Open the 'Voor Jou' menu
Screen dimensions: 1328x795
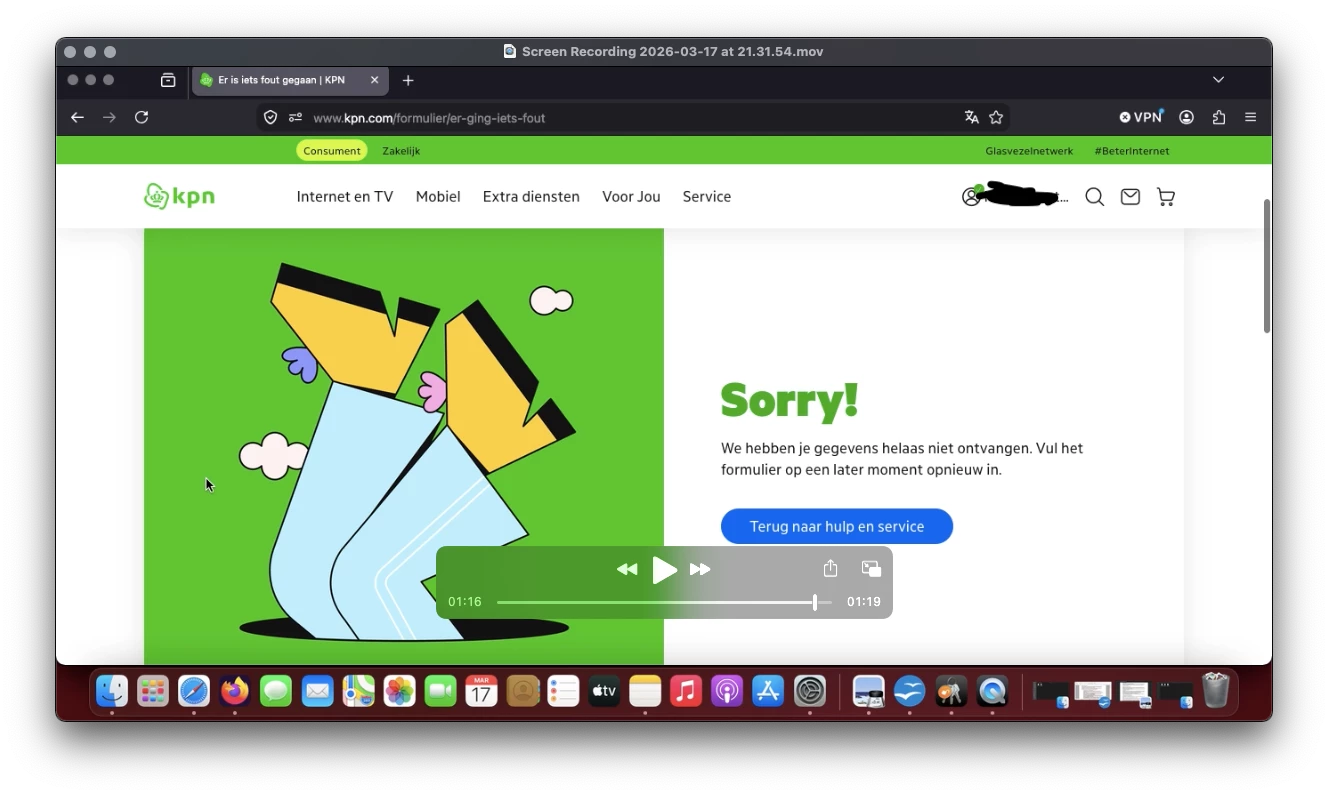pyautogui.click(x=631, y=197)
